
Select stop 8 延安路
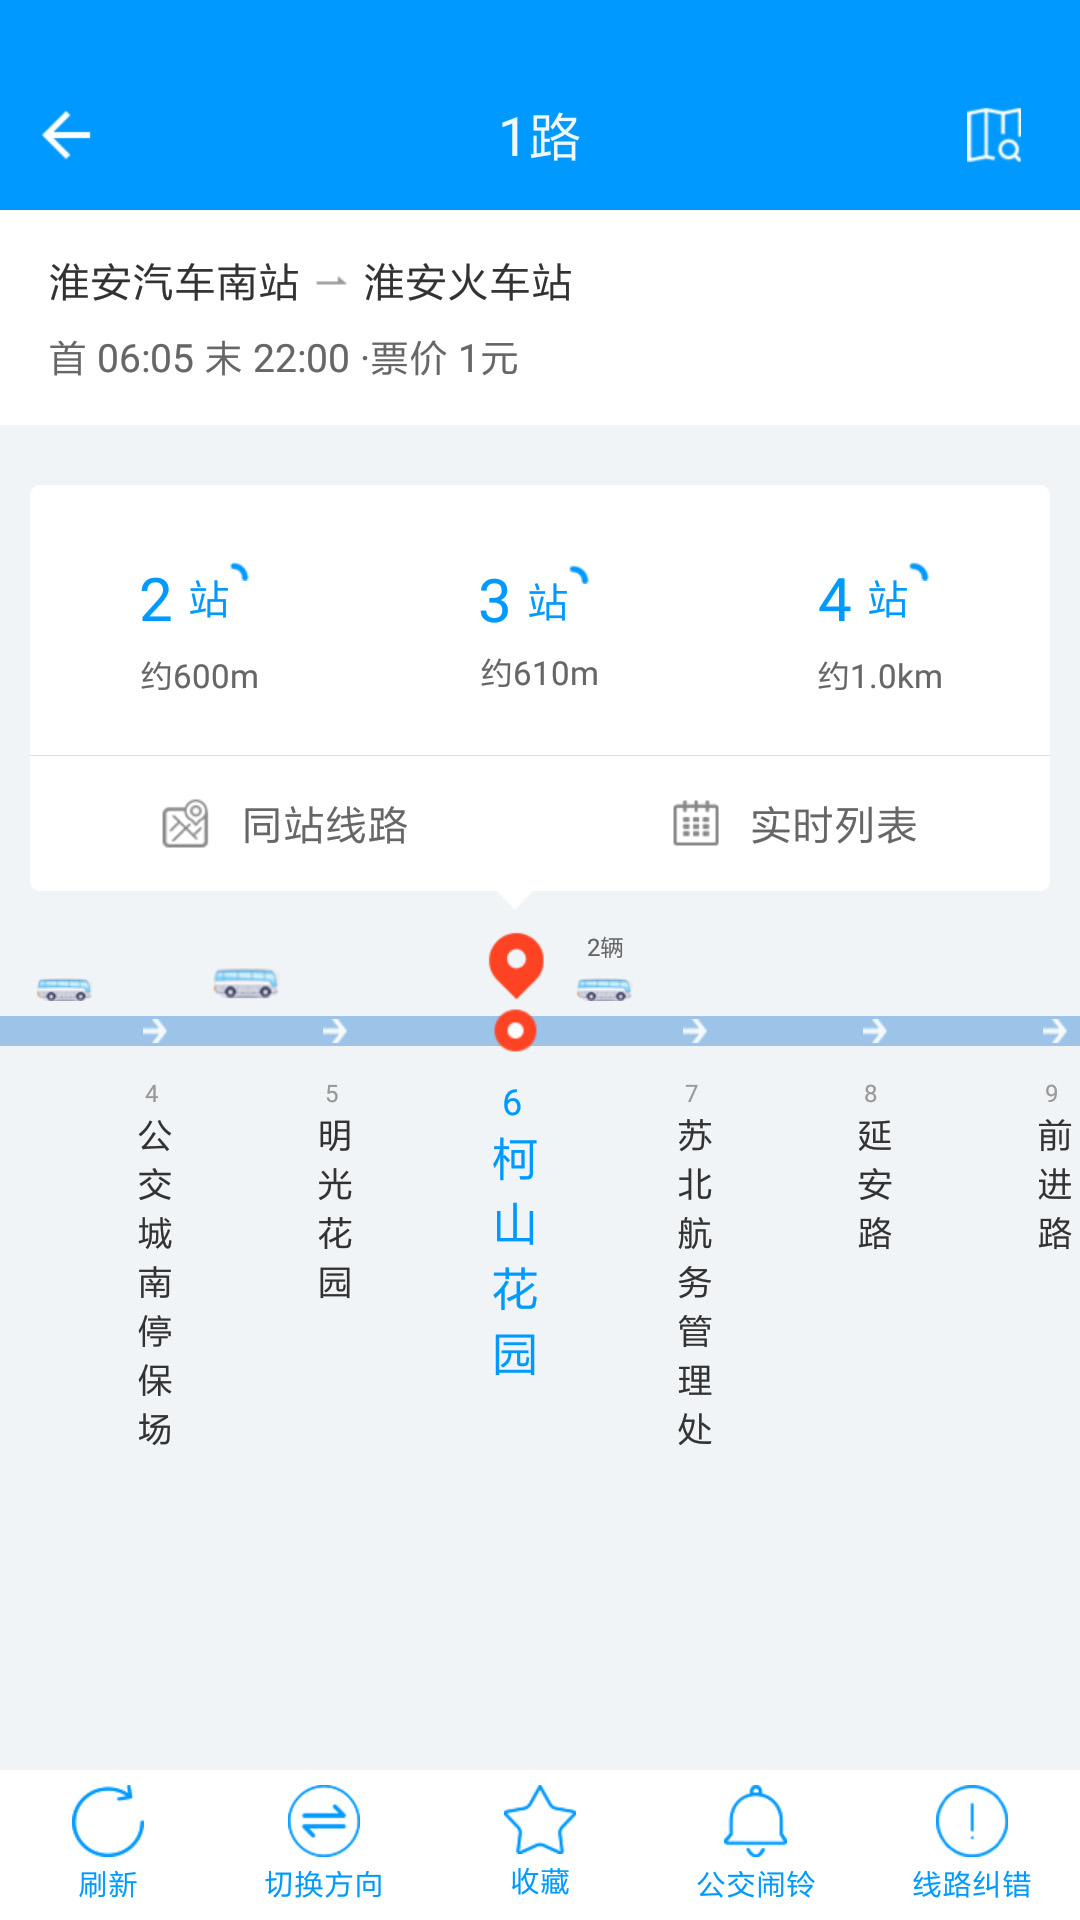(875, 1167)
